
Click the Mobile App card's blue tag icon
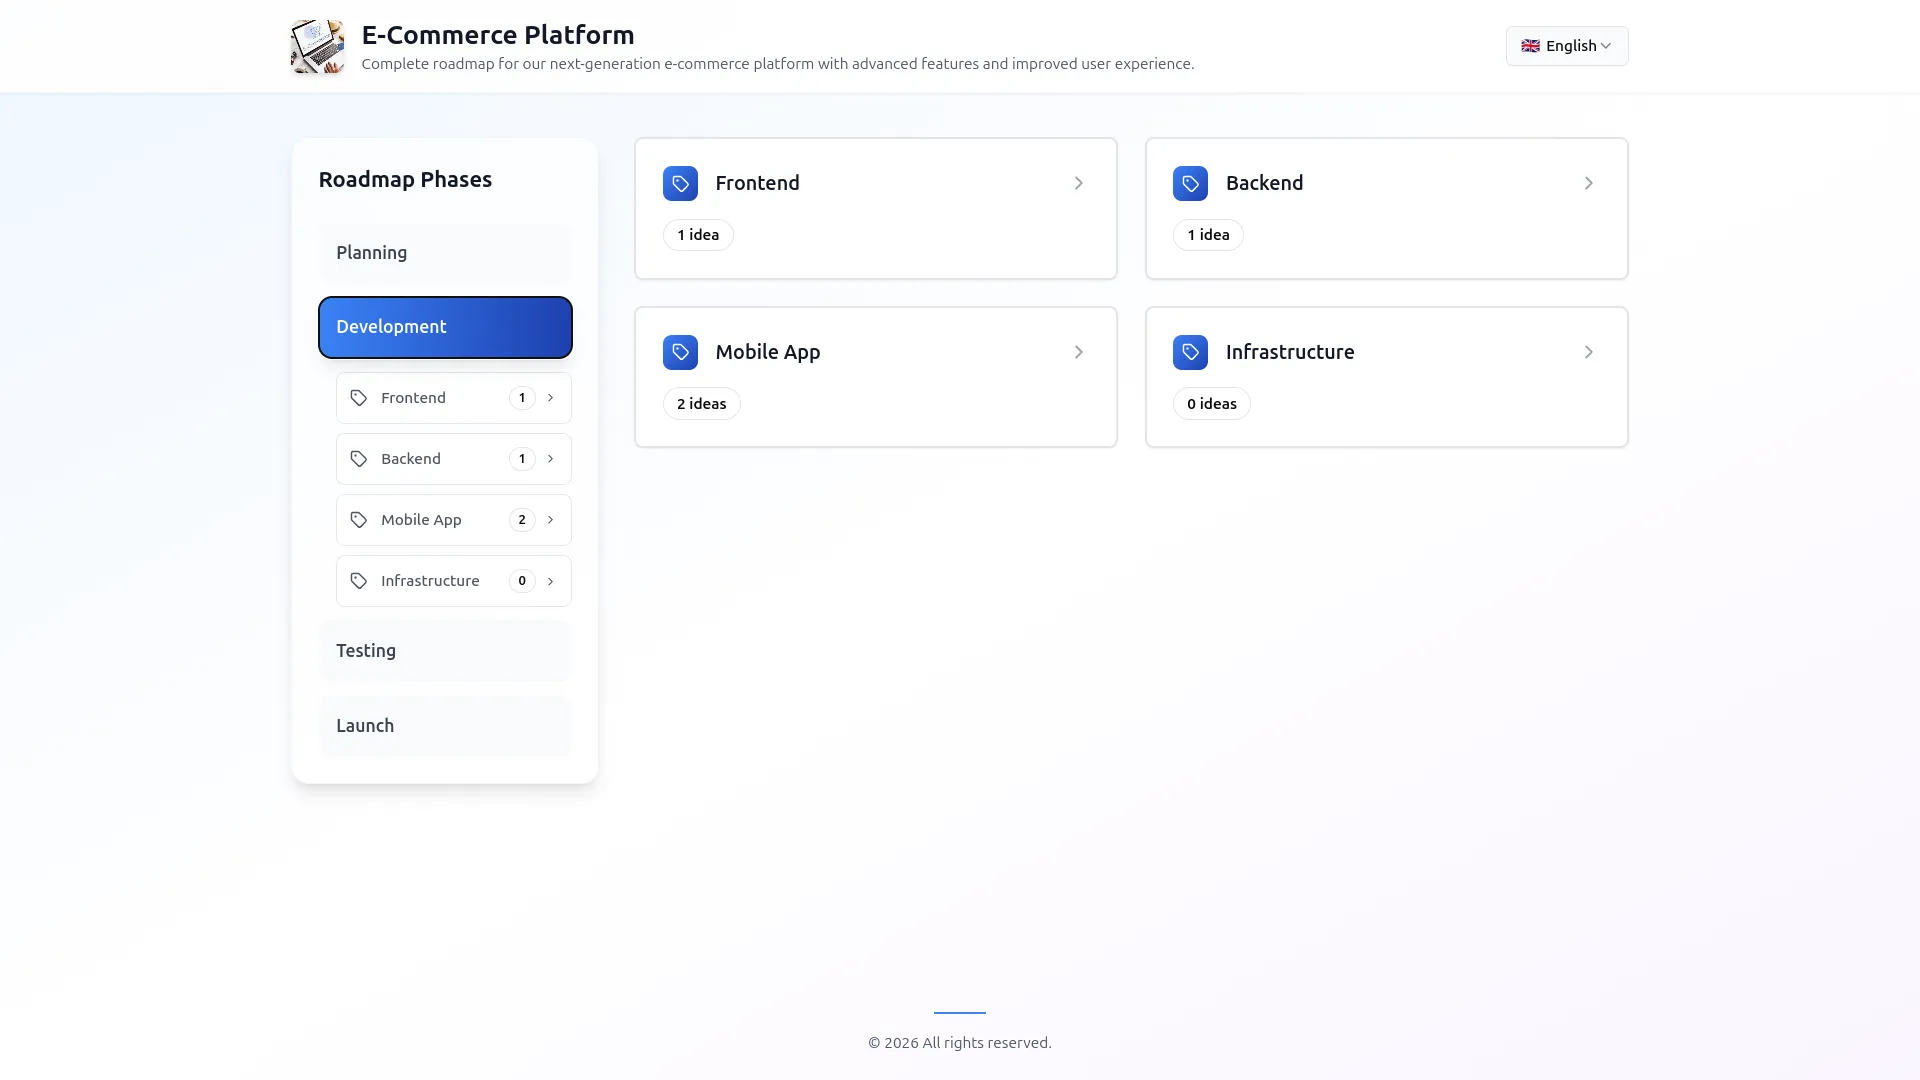pos(680,352)
